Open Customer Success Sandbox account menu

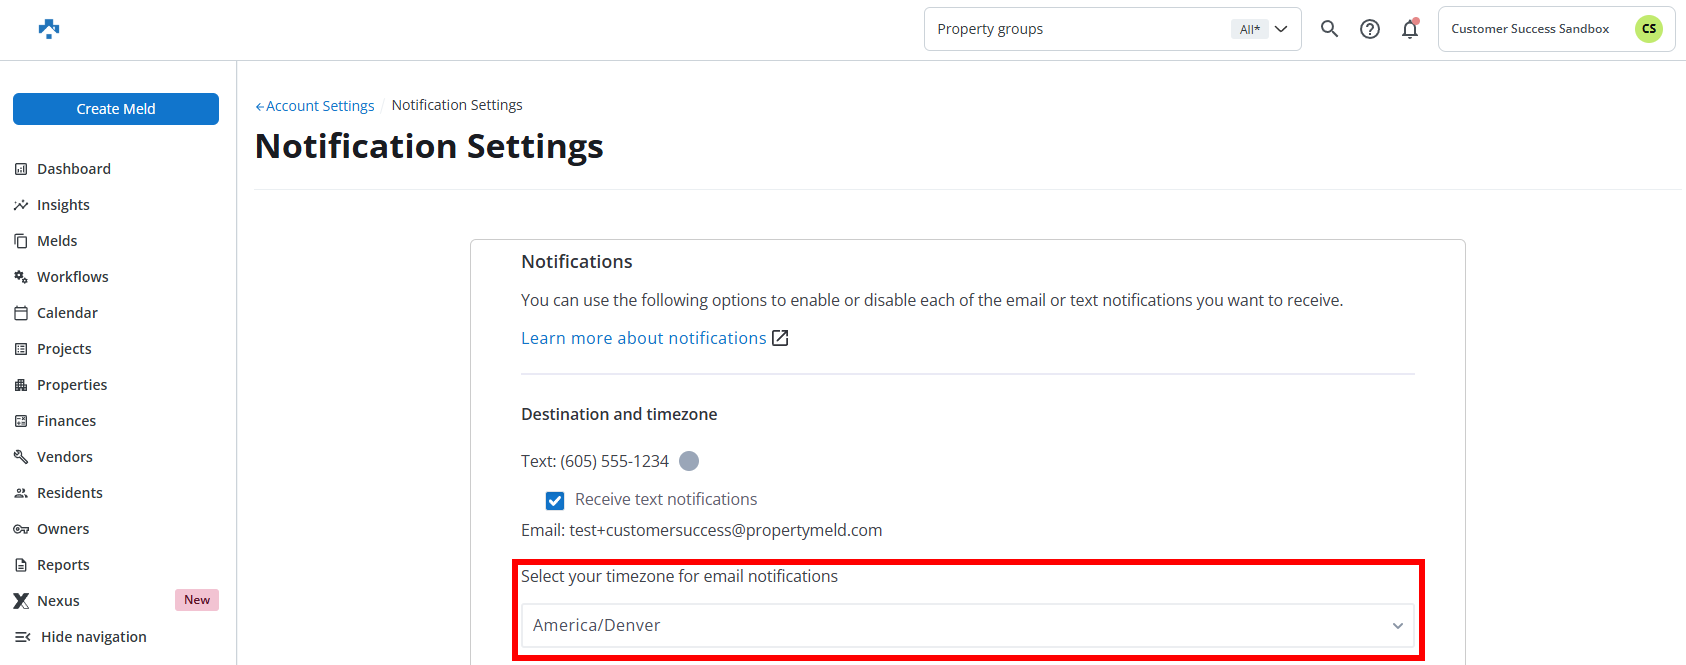click(1529, 29)
